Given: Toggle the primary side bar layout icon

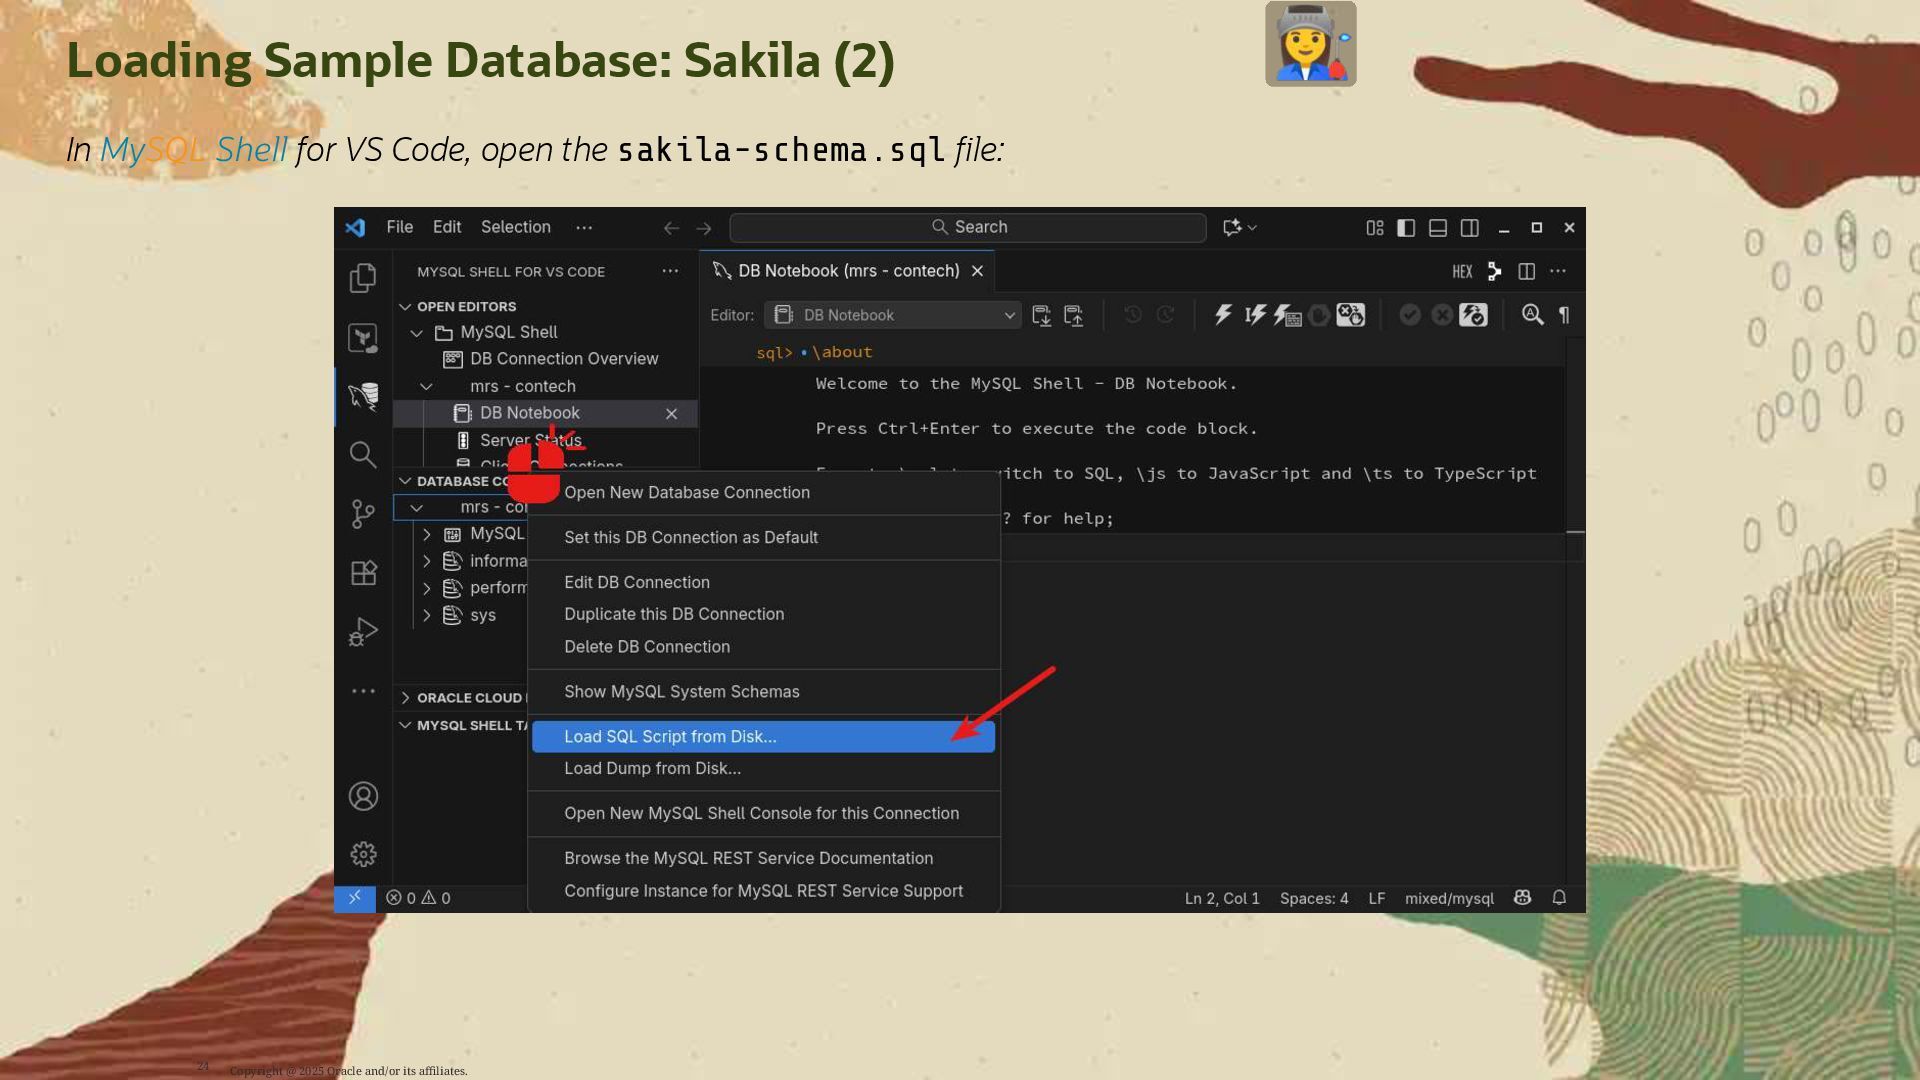Looking at the screenshot, I should tap(1406, 228).
